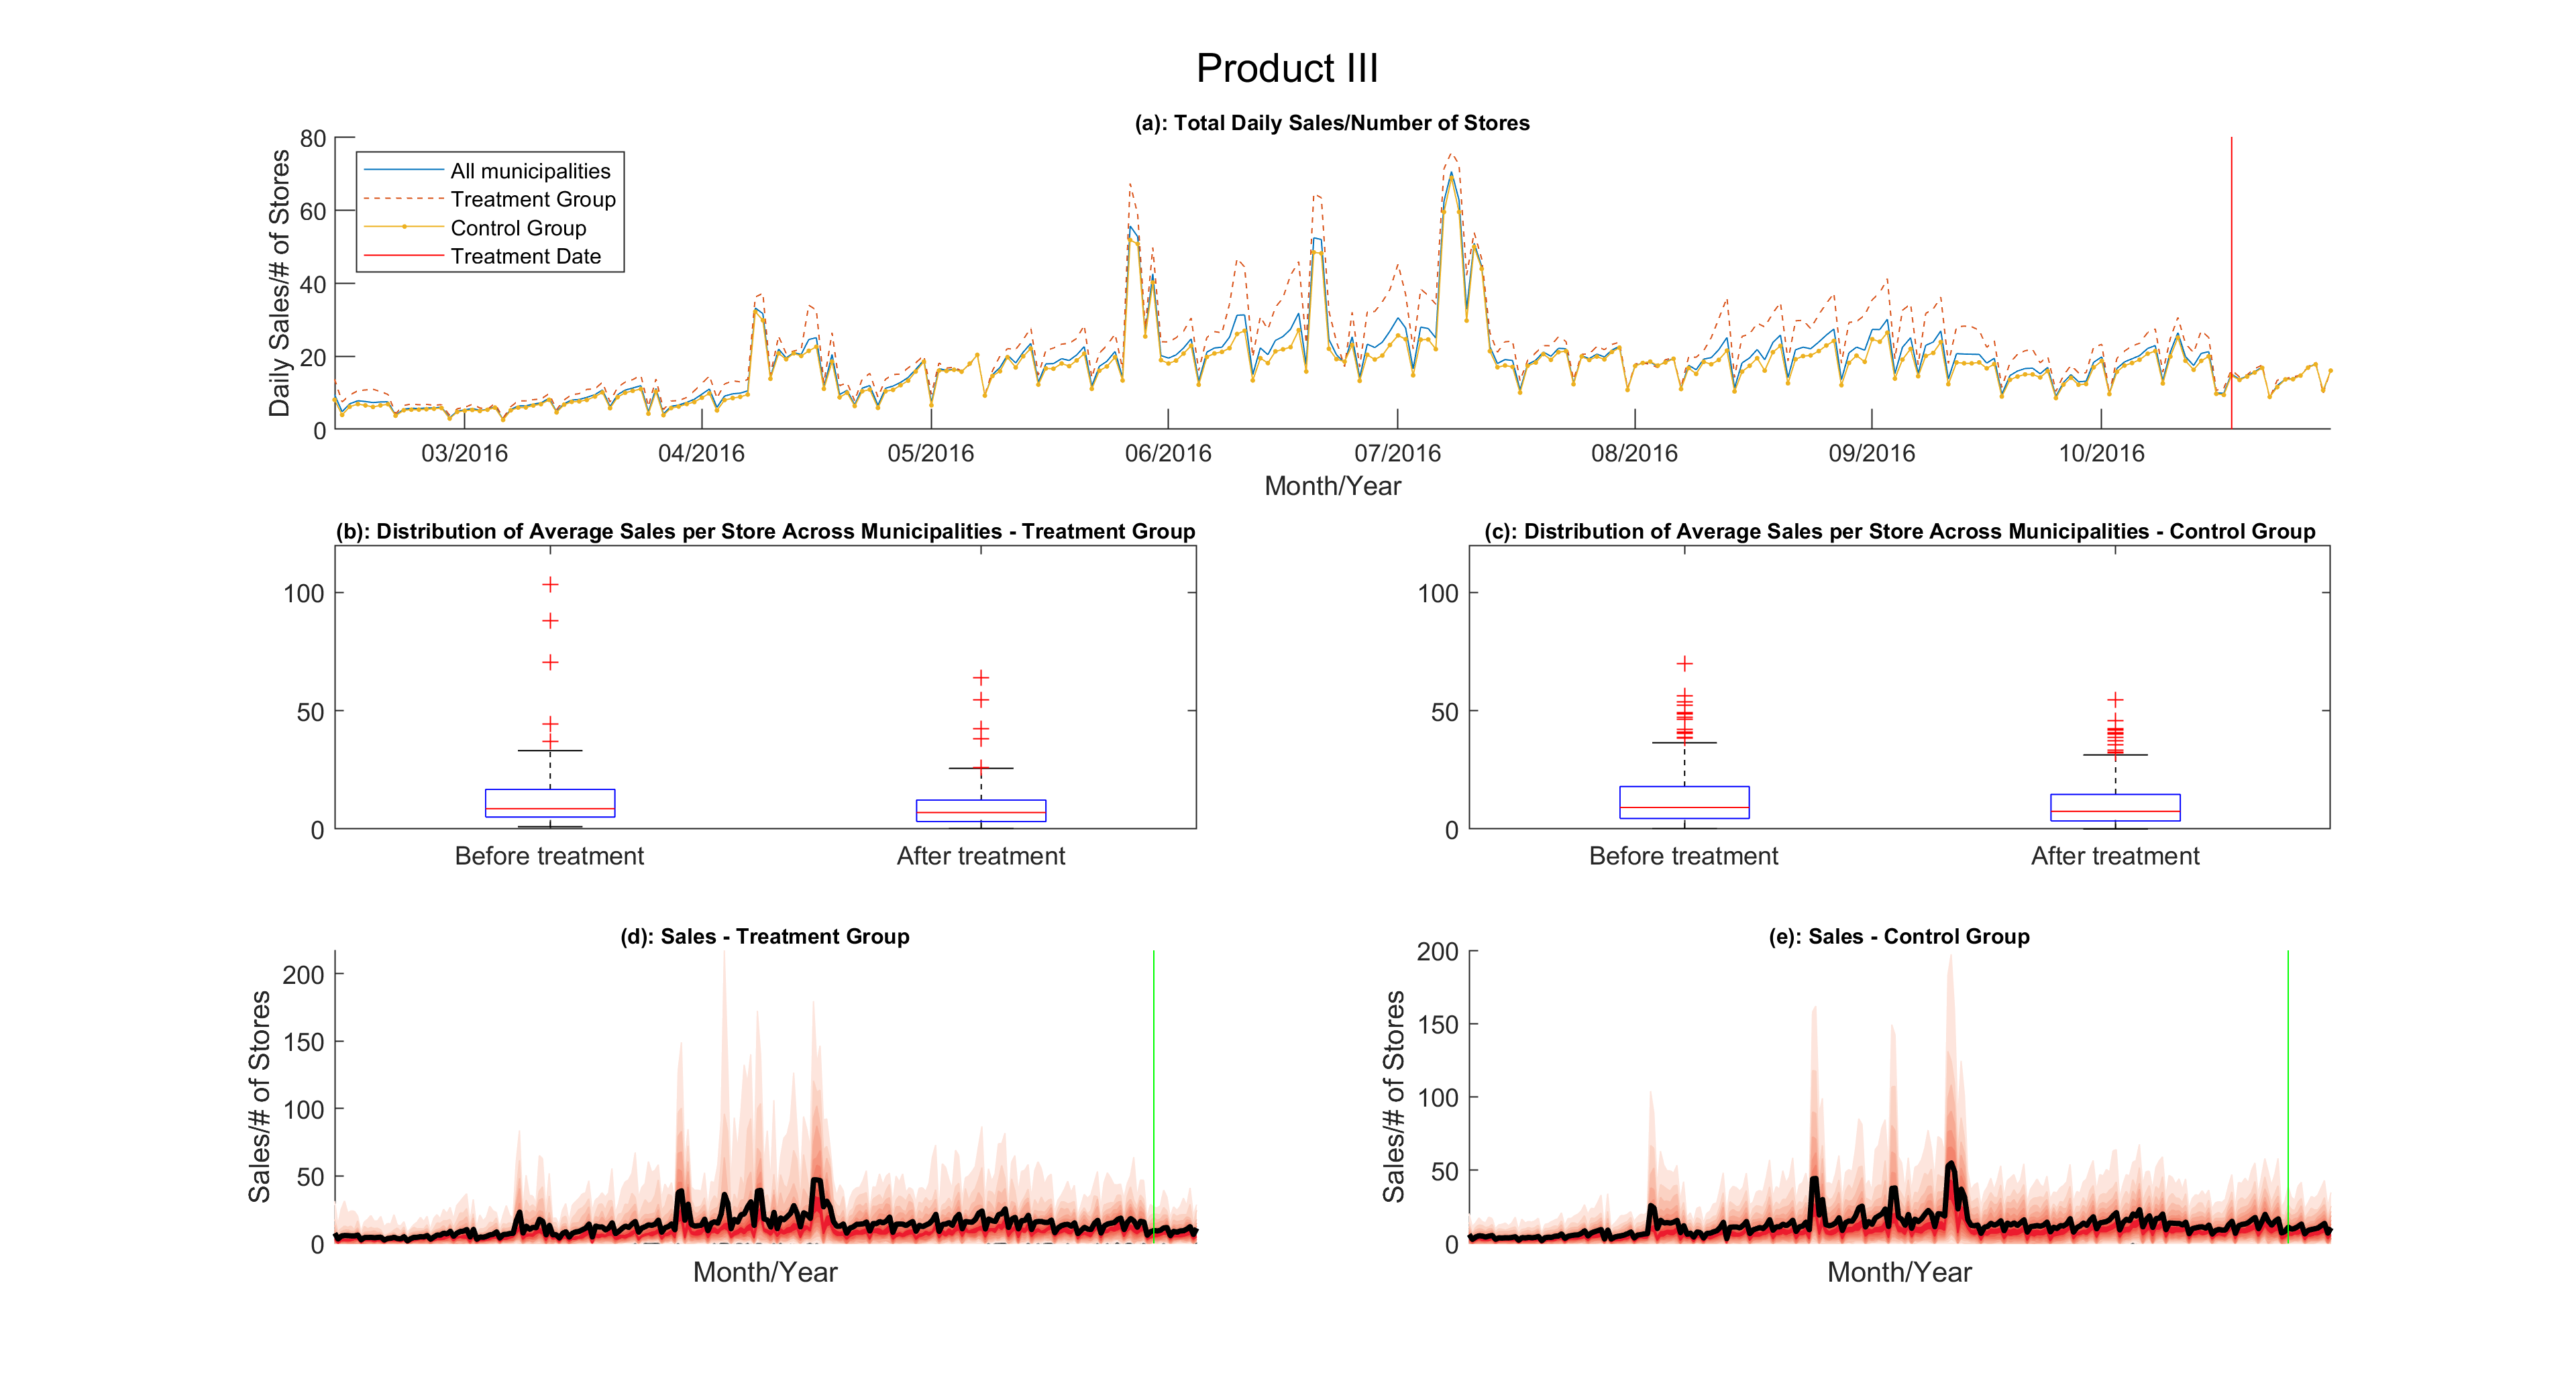Select '(d): Sales - Treatment Group' title
The image size is (2576, 1393).
click(x=765, y=937)
